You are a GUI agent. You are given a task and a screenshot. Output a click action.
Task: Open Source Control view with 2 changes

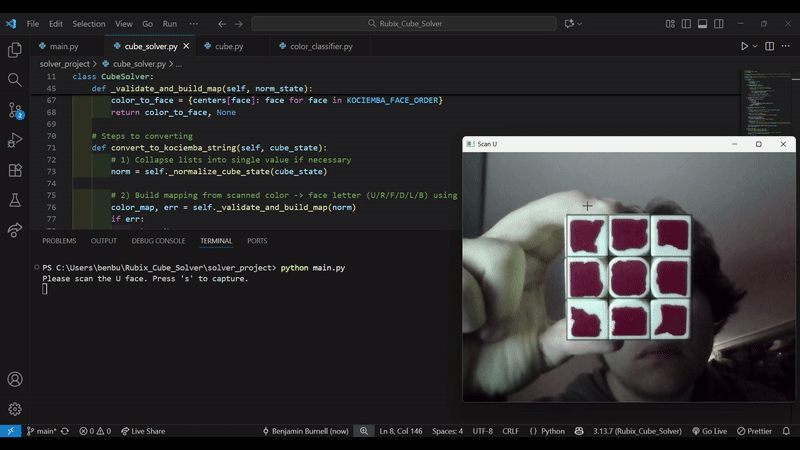pos(15,110)
